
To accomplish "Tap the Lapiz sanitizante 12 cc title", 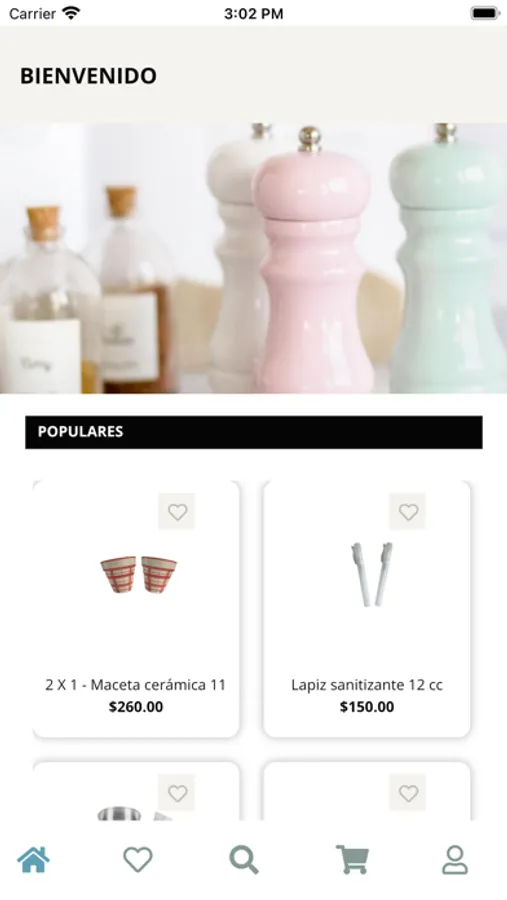I will coord(367,685).
